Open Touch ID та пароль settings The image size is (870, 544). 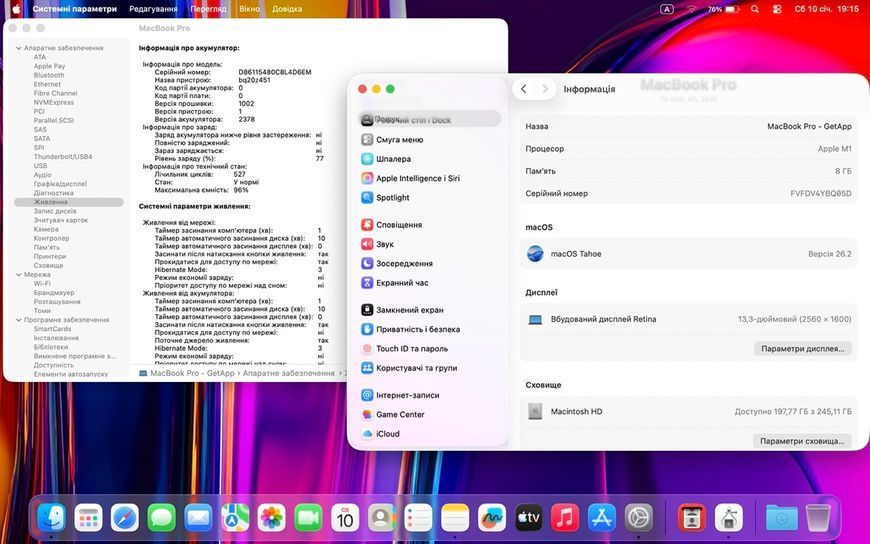431,349
